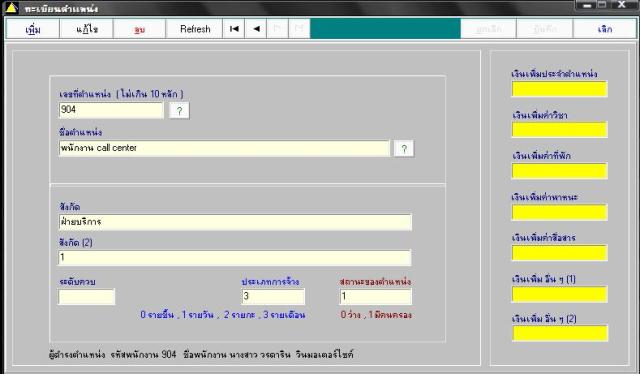Click the empty ระดับควบ input field
Viewport: 640px width, 374px height.
pos(87,297)
